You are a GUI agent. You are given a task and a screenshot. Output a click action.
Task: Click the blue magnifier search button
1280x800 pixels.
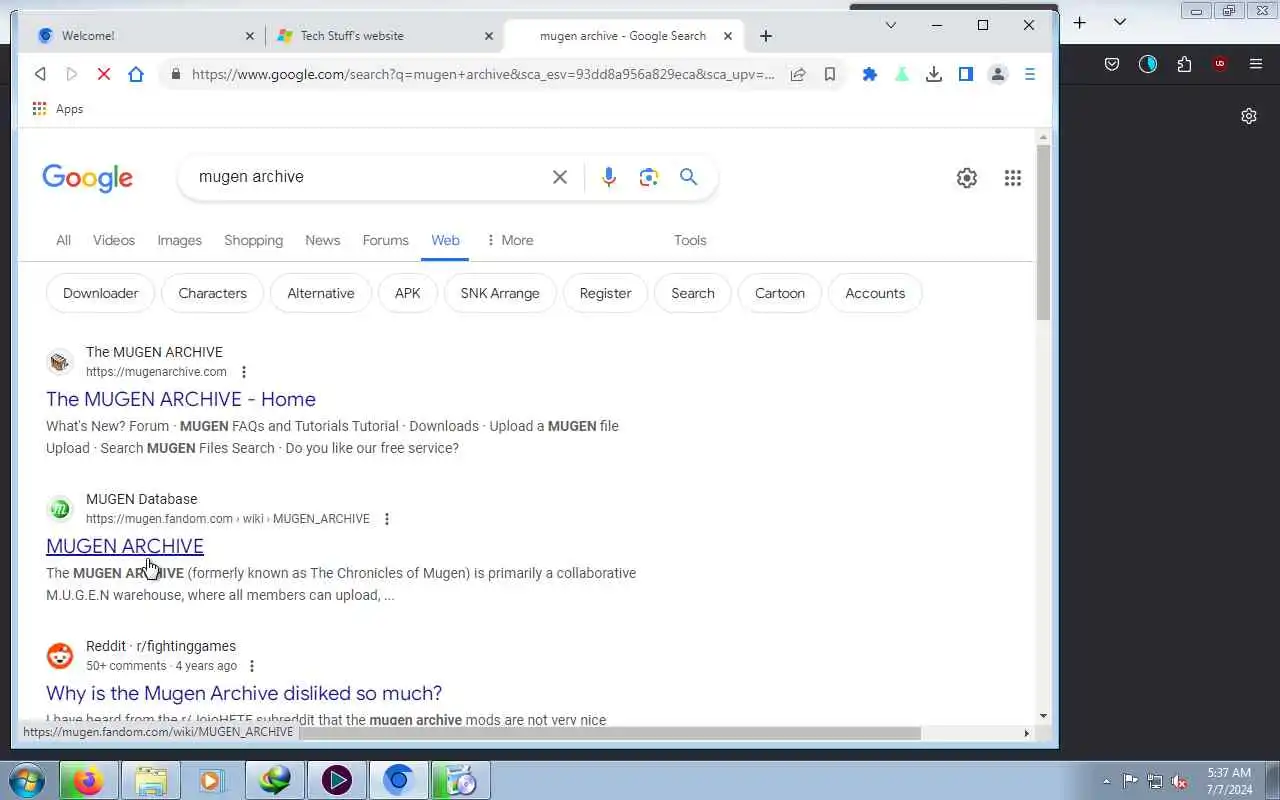[689, 177]
